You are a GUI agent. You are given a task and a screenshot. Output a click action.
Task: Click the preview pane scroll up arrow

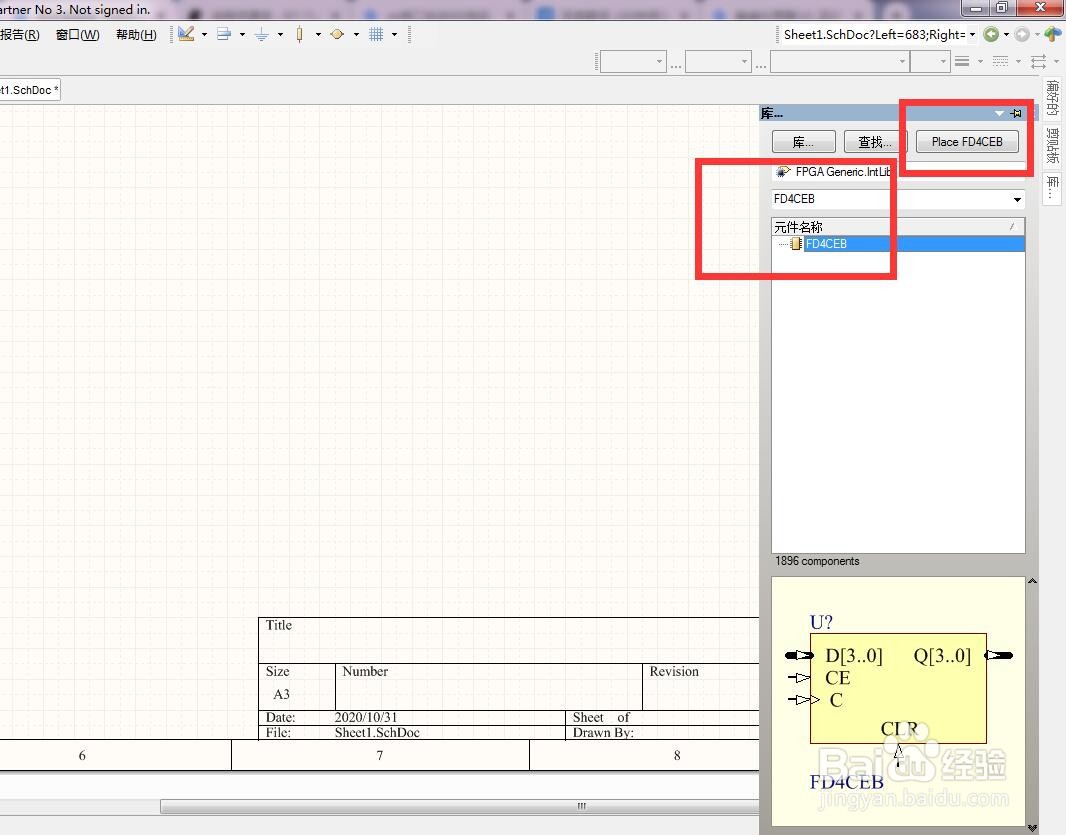(1032, 581)
